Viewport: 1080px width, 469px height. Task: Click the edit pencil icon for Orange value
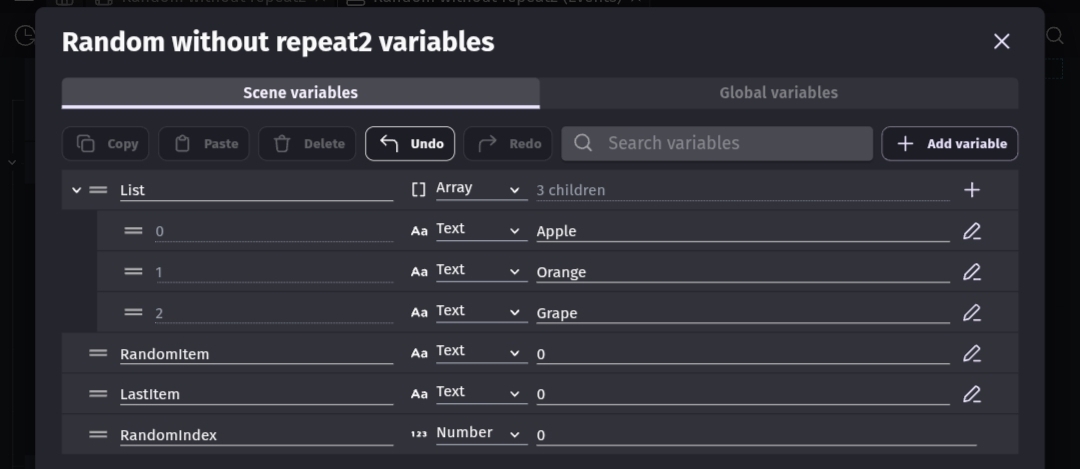[971, 272]
